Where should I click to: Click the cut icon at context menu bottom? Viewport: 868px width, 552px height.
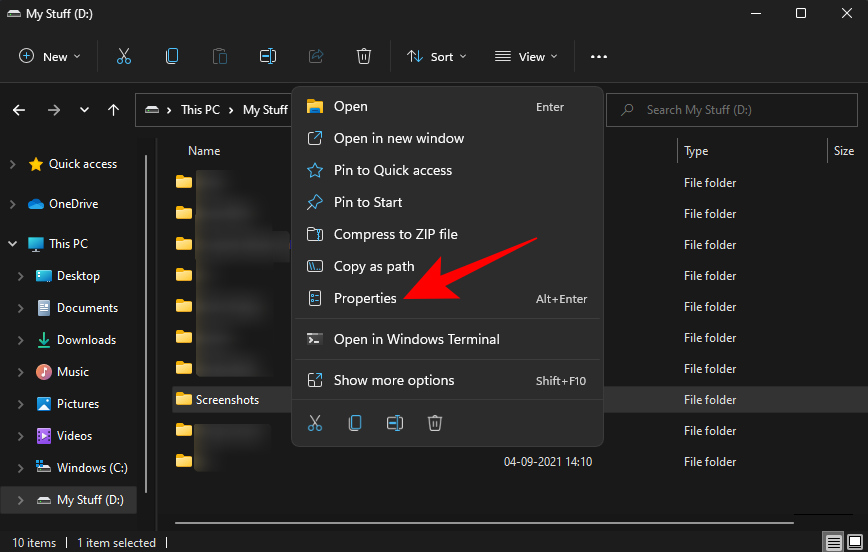pos(315,423)
